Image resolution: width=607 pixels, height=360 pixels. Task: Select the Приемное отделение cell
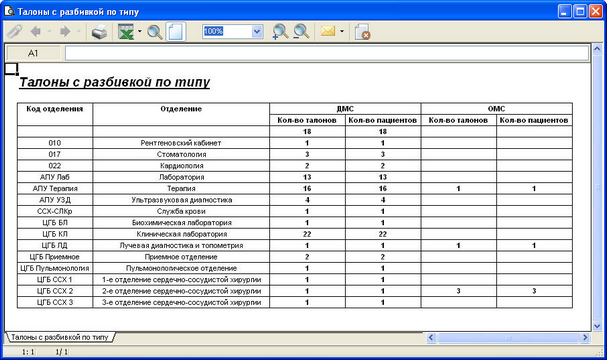tap(181, 257)
